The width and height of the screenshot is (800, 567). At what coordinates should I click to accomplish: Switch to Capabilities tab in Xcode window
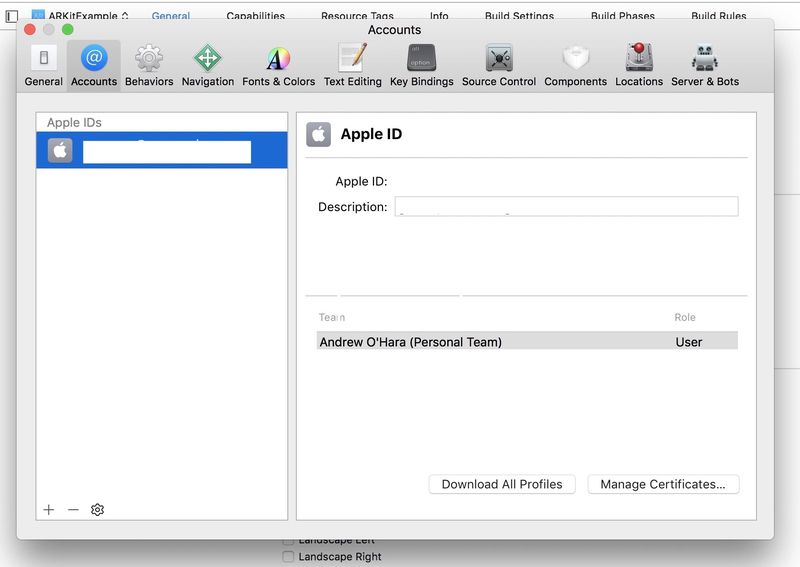[x=256, y=16]
